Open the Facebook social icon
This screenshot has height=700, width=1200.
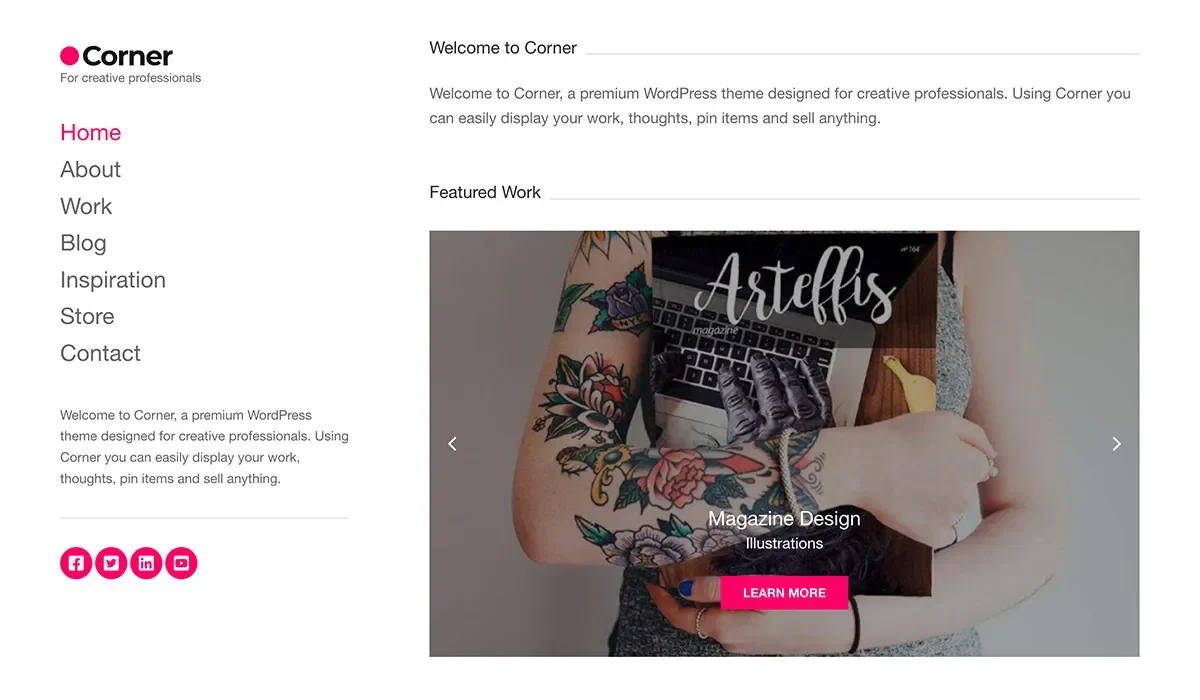(x=76, y=563)
